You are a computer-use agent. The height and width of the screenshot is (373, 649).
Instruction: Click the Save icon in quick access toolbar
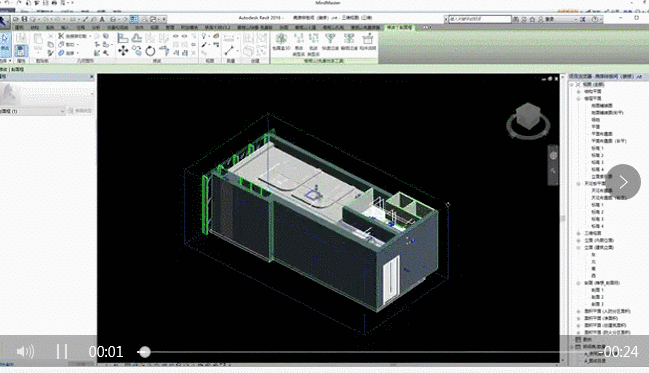click(25, 19)
